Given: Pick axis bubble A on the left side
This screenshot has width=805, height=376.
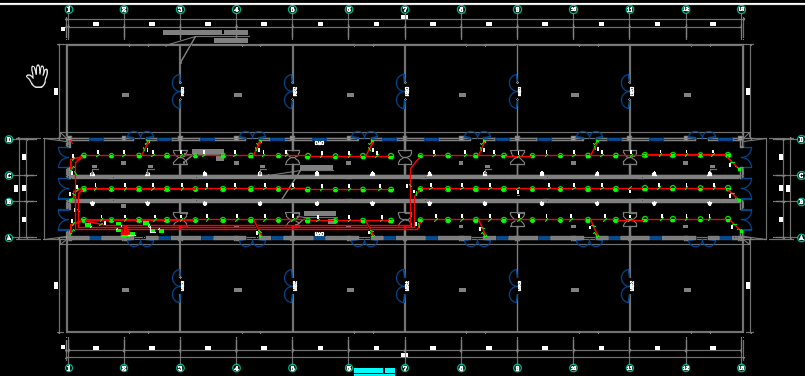Looking at the screenshot, I should point(9,238).
